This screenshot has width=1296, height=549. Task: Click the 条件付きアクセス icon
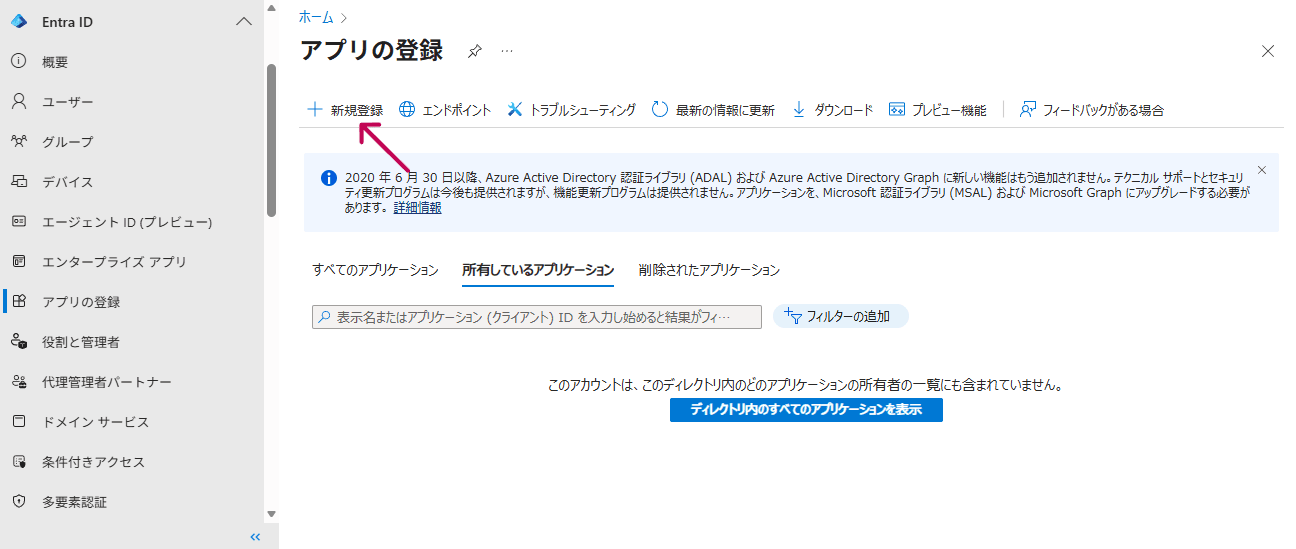(19, 462)
